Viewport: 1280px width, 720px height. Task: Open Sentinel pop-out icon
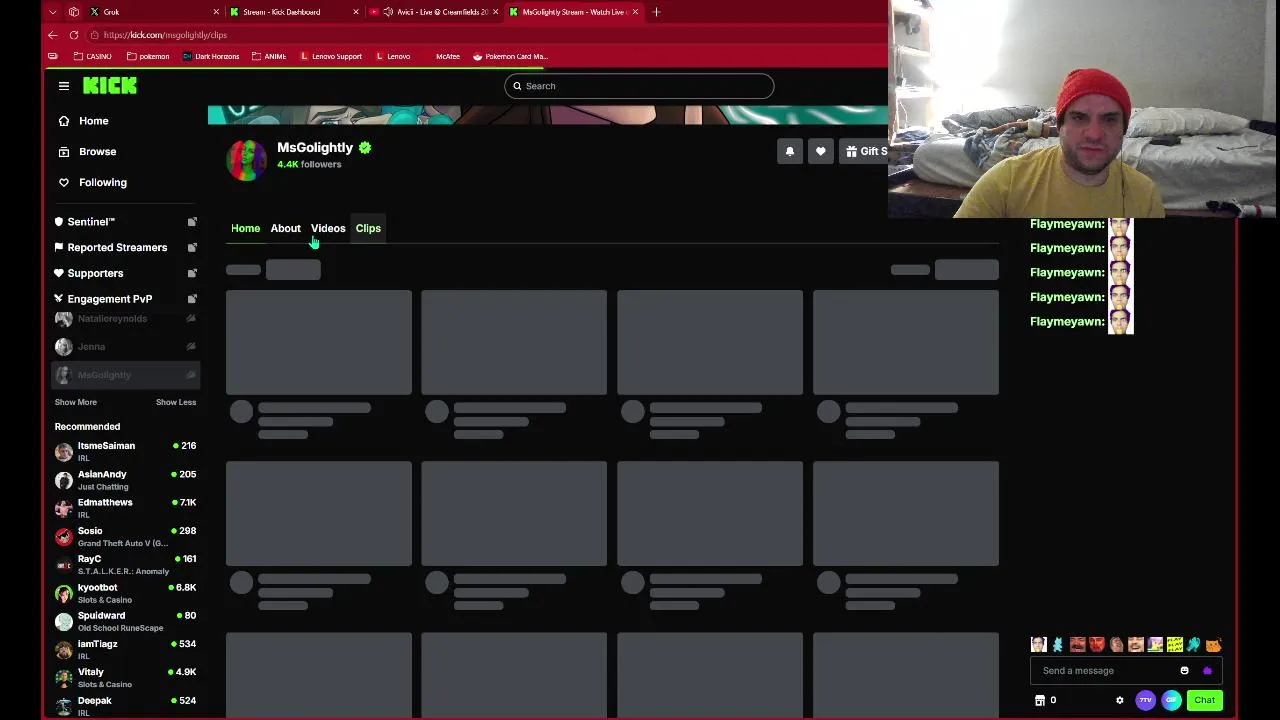192,222
